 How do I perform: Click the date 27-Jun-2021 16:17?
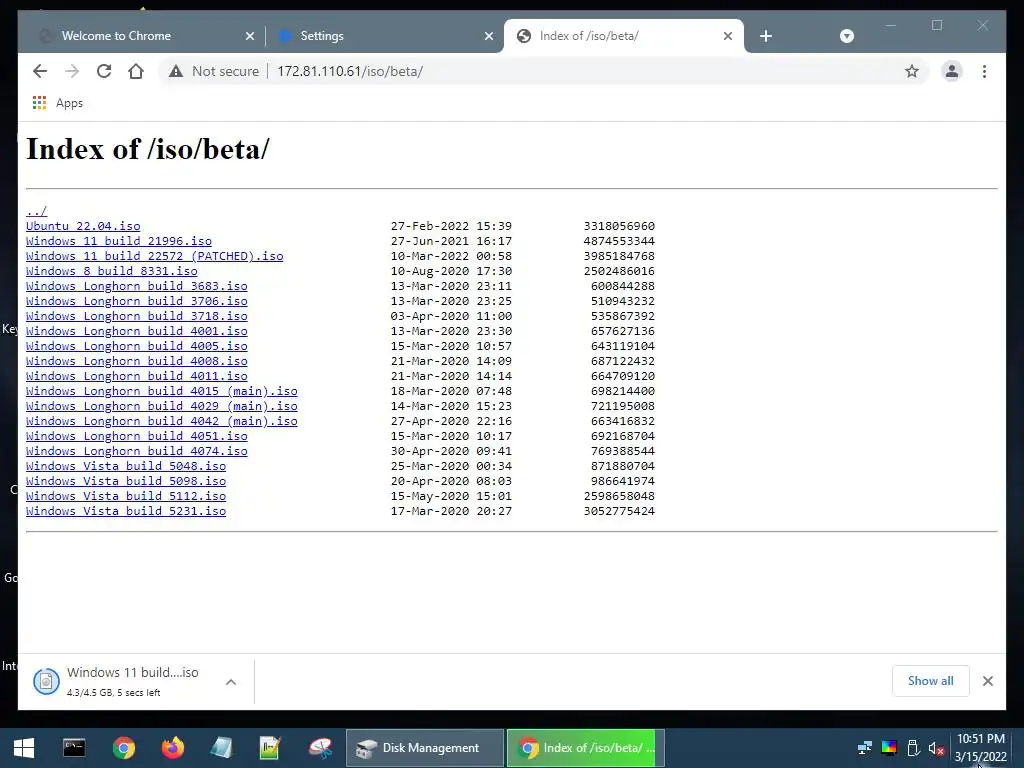tap(451, 241)
